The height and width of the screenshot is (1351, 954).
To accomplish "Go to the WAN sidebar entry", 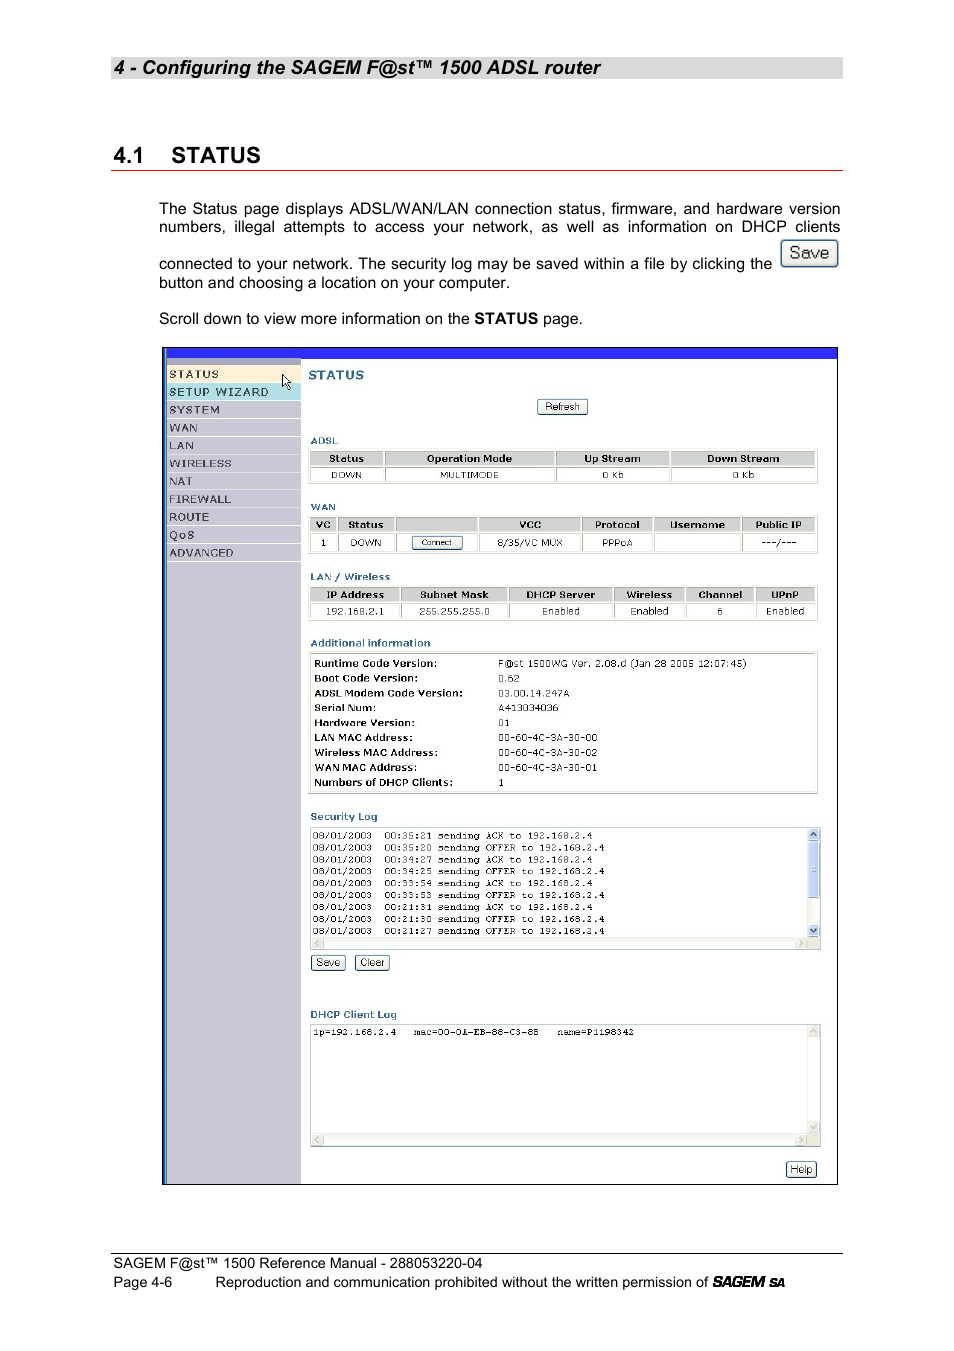I will tap(233, 428).
